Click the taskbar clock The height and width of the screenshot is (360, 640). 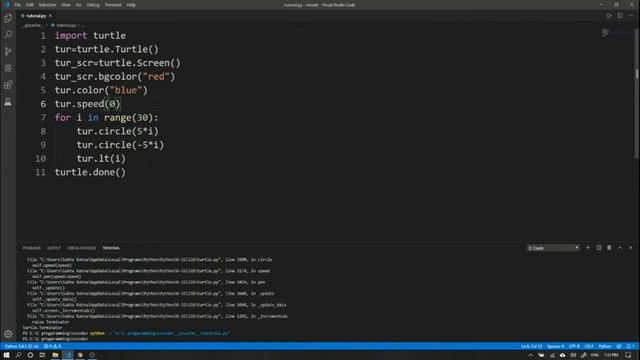[x=611, y=355]
